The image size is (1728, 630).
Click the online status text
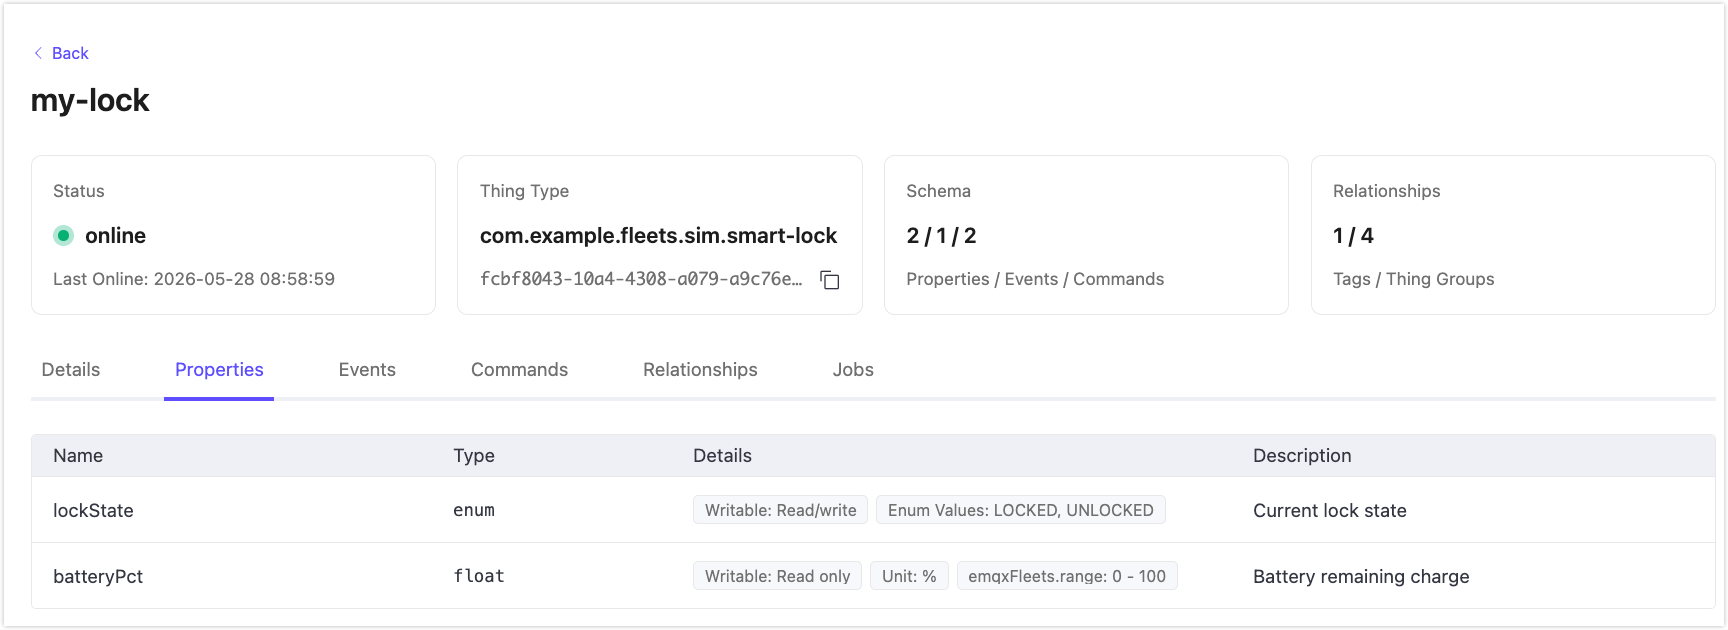click(115, 236)
